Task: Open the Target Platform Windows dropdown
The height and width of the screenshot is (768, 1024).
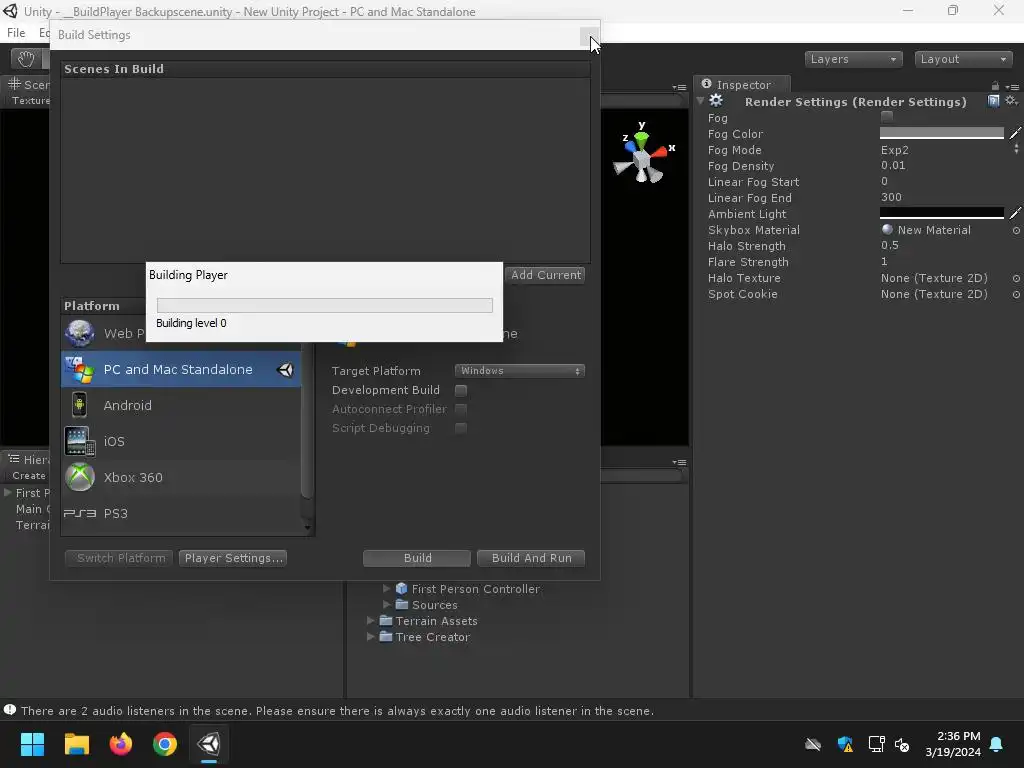Action: [519, 371]
